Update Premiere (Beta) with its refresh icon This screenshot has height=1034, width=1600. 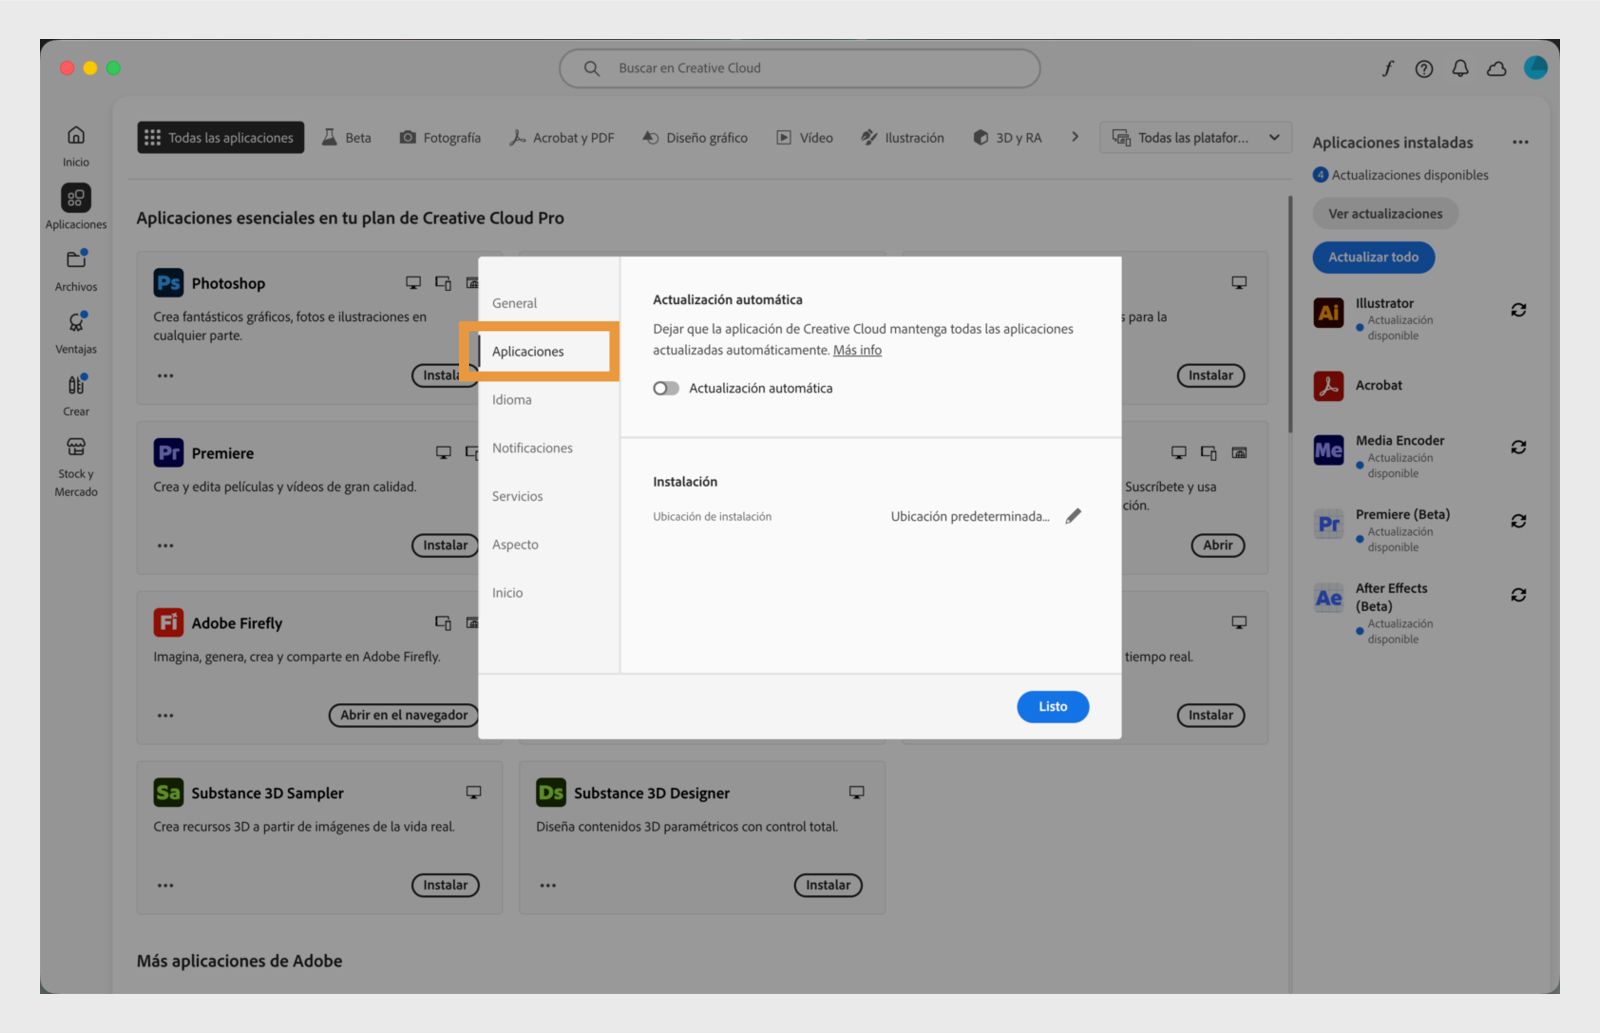tap(1518, 521)
